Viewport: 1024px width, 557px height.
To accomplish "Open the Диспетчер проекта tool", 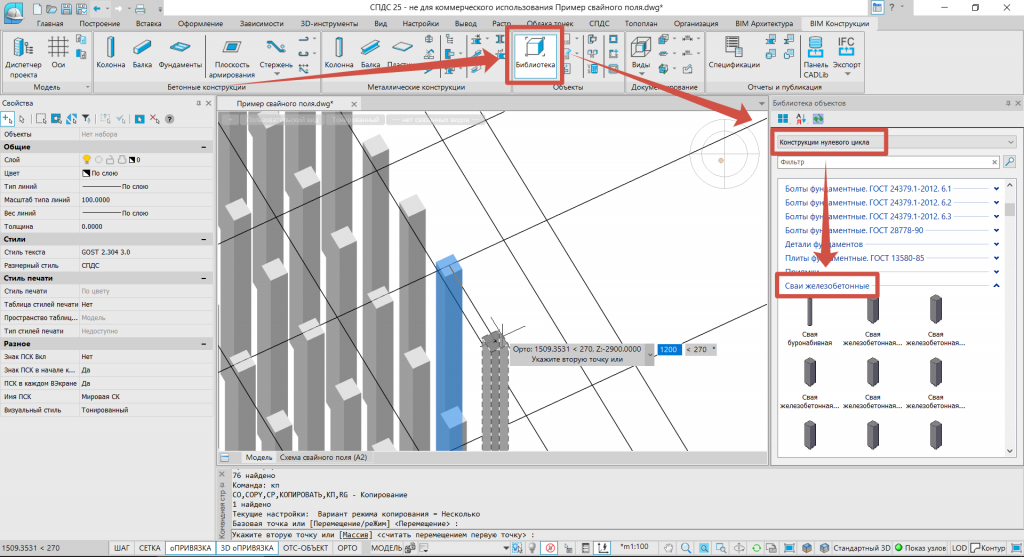I will tap(23, 57).
